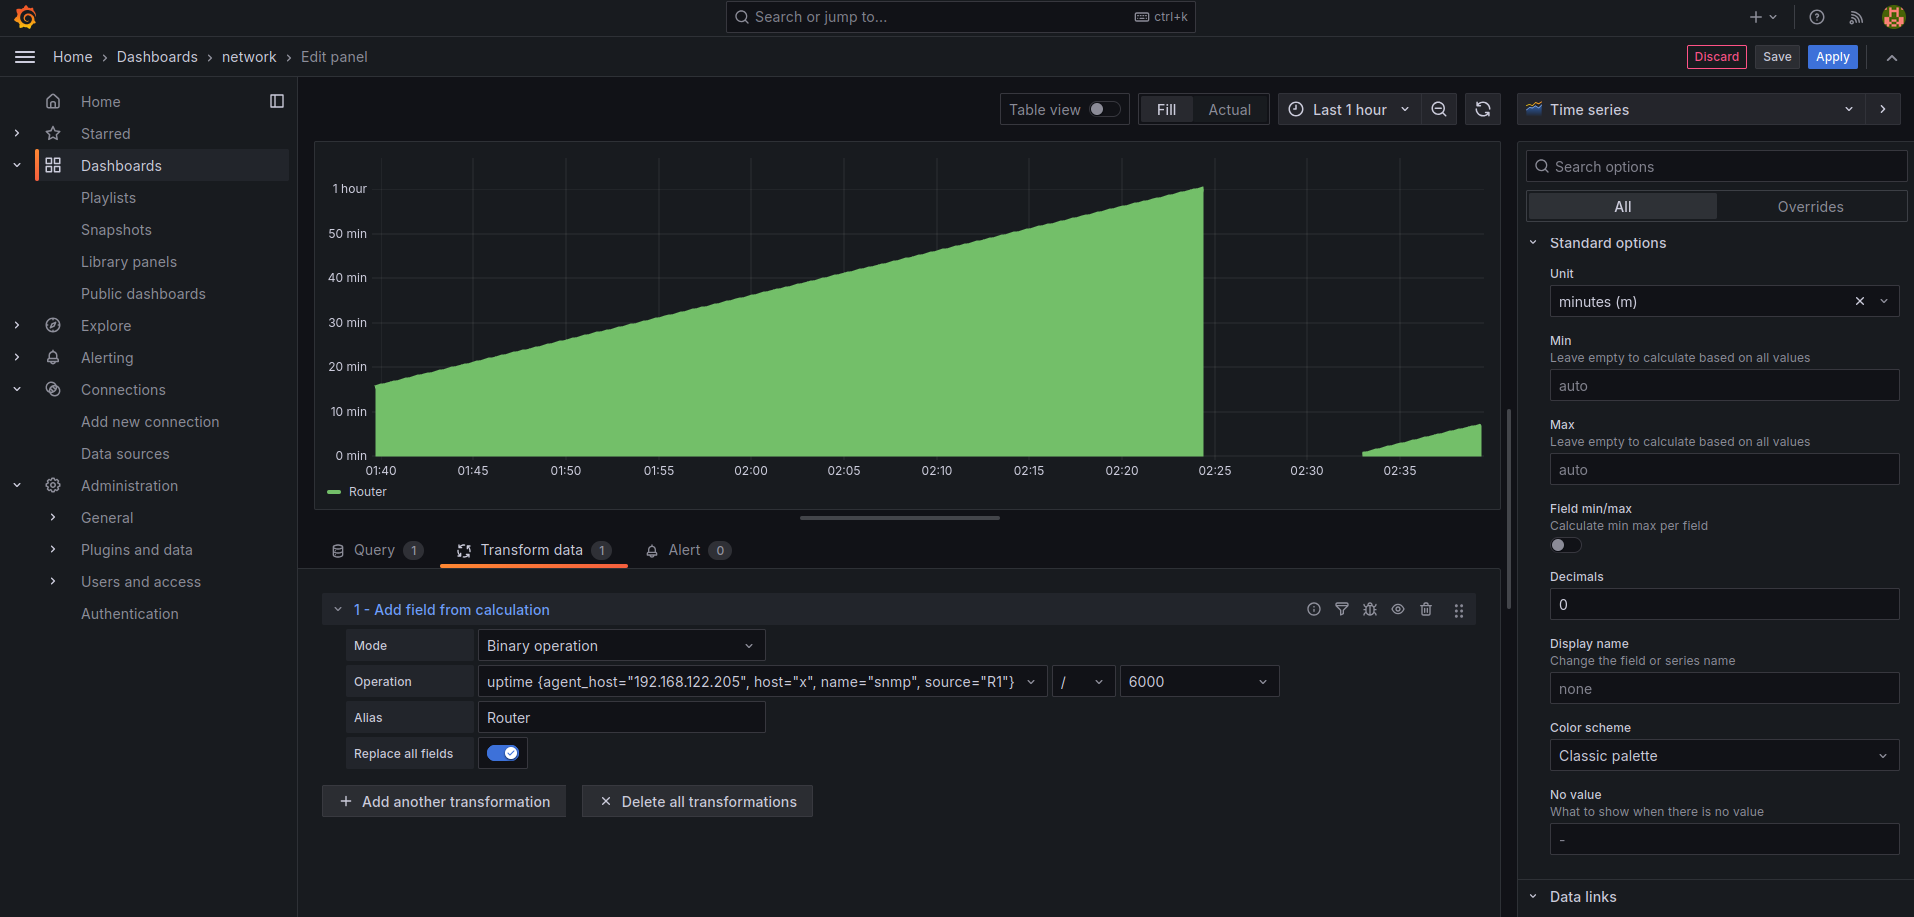Open Last 1 hour time picker
This screenshot has width=1914, height=917.
point(1349,109)
